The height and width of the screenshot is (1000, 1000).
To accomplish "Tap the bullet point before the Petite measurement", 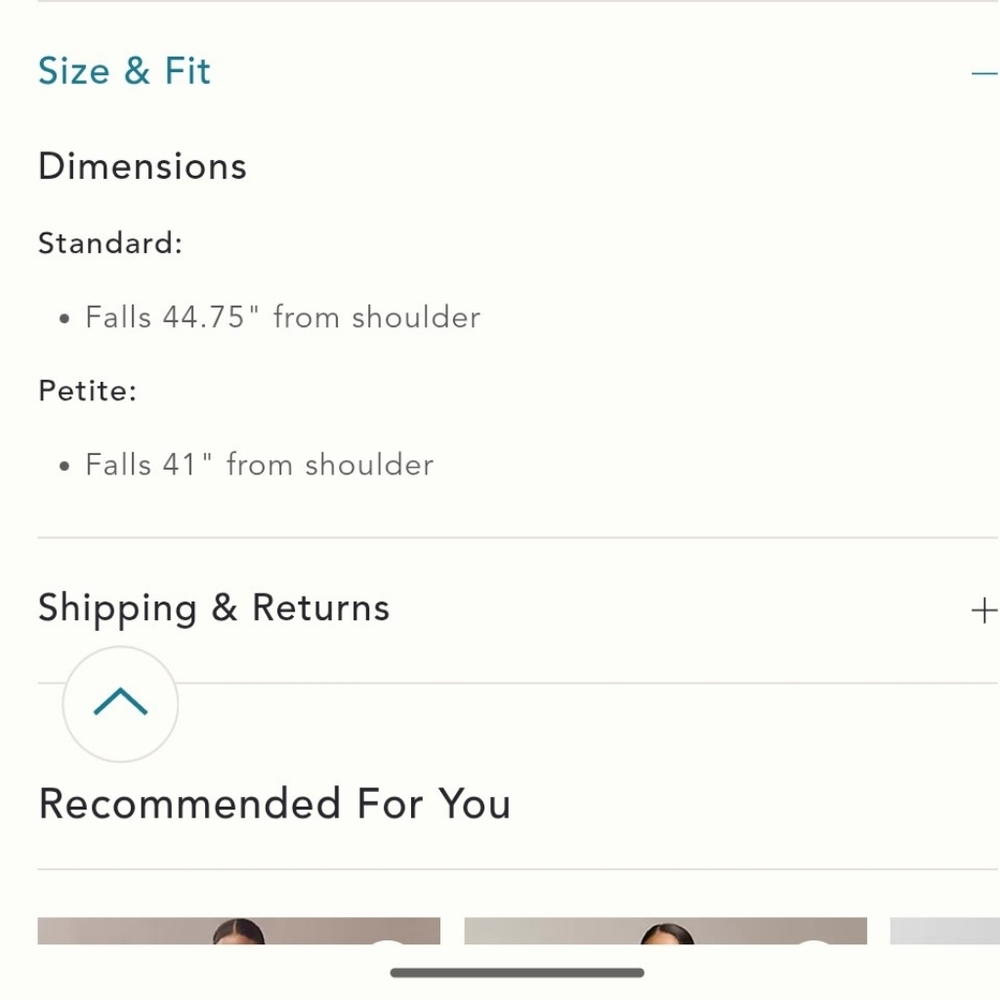I will (65, 466).
